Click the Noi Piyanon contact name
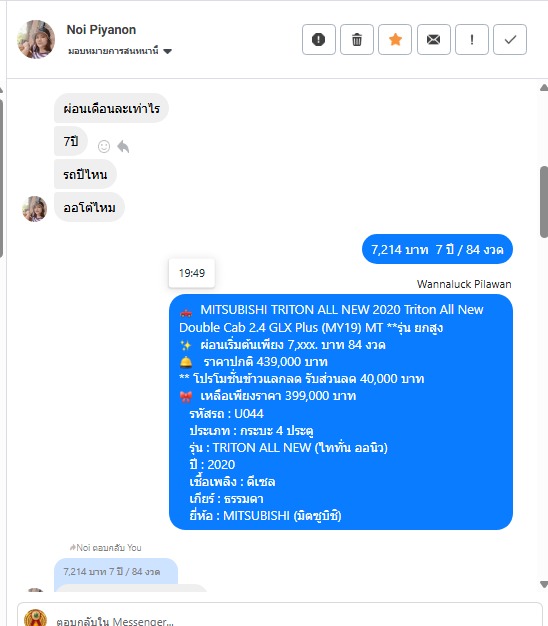 point(101,30)
